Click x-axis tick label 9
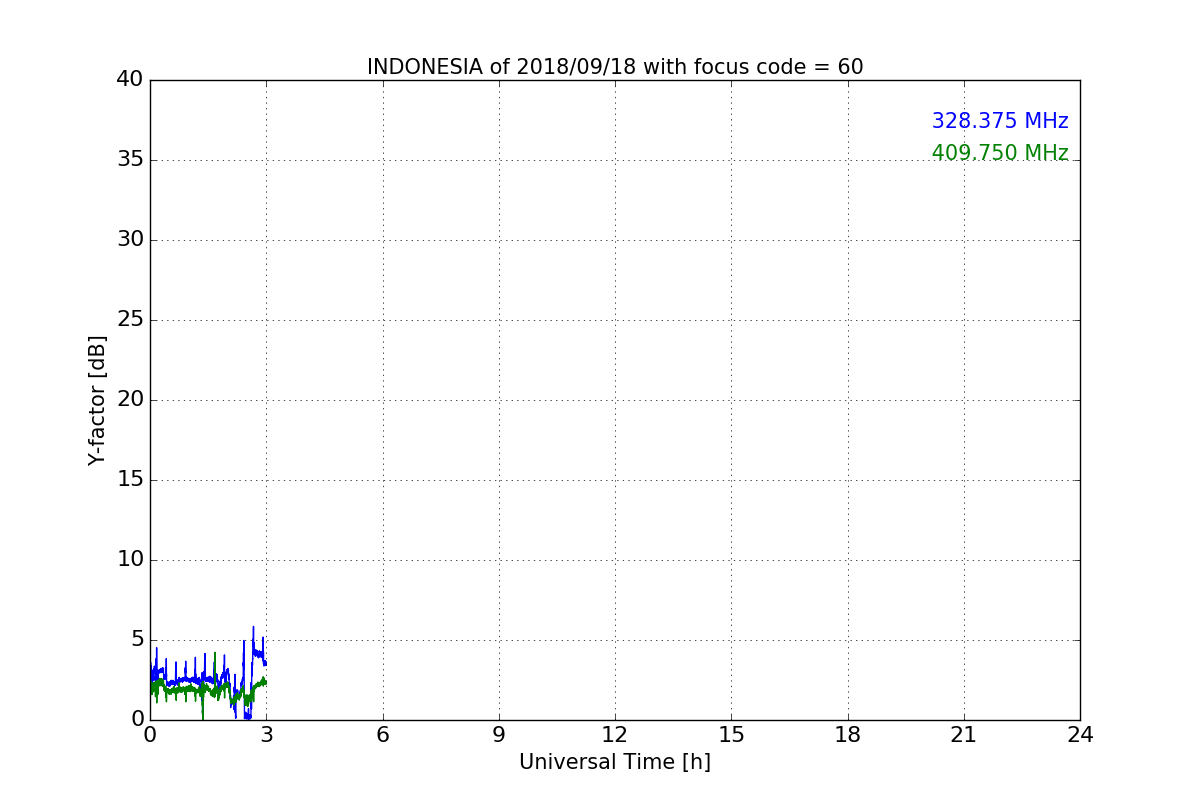1200x800 pixels. tap(499, 735)
